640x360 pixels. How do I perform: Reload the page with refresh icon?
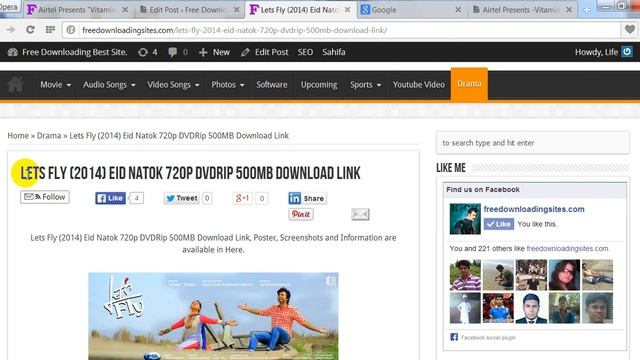[30, 30]
